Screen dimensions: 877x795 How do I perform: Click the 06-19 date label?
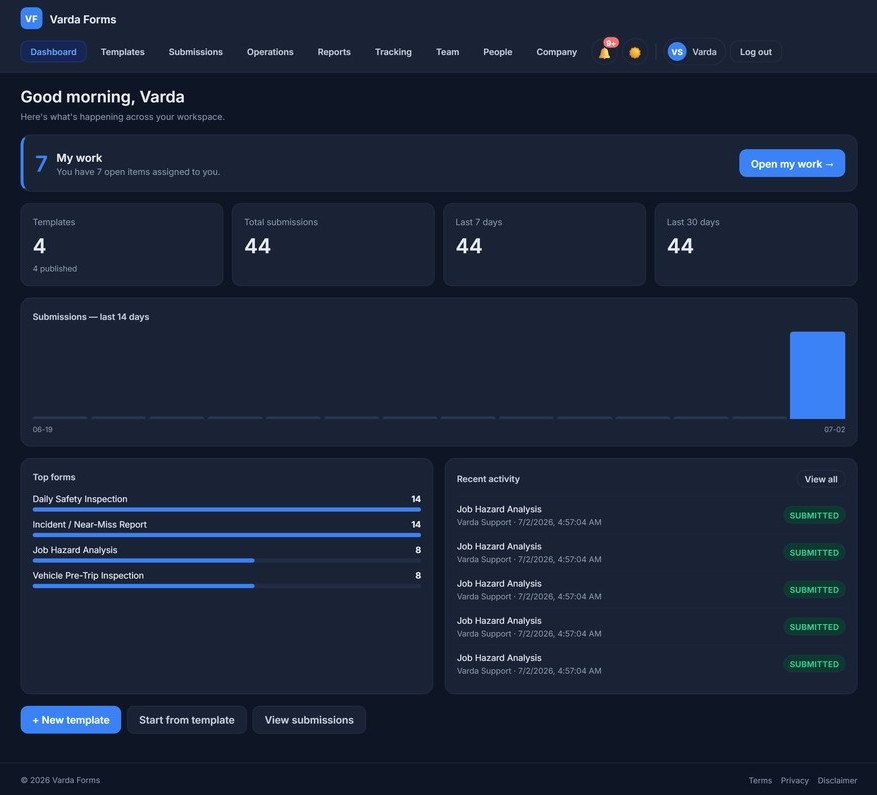point(43,429)
